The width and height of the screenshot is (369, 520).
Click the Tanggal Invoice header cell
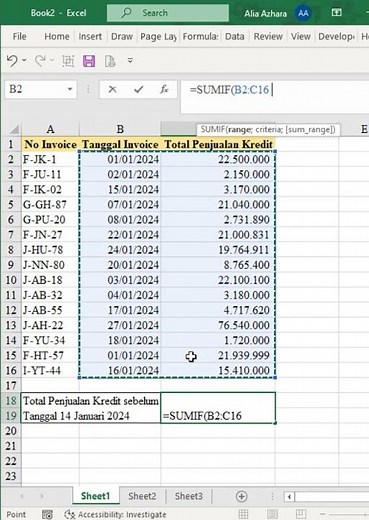[120, 144]
